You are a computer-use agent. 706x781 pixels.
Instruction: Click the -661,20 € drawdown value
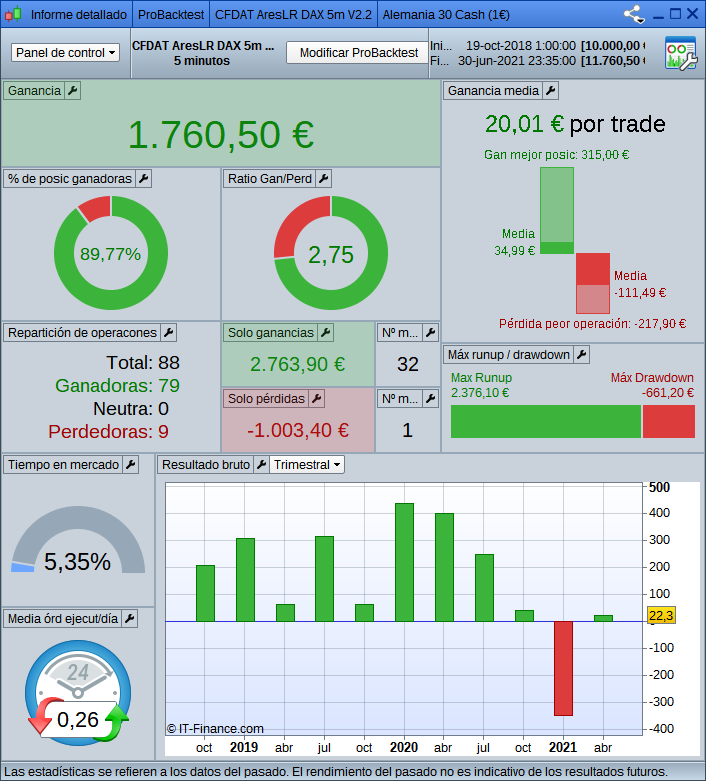668,393
